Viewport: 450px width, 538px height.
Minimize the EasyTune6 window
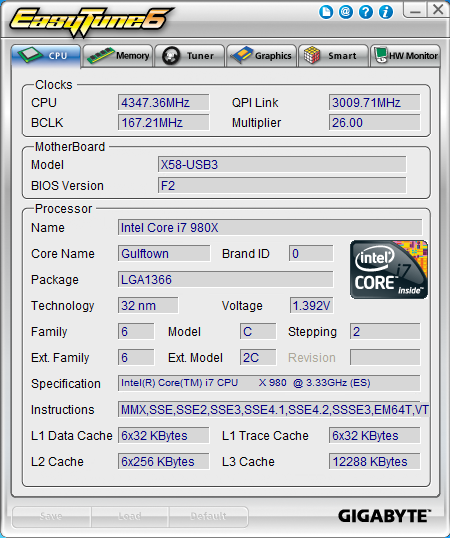(x=415, y=10)
